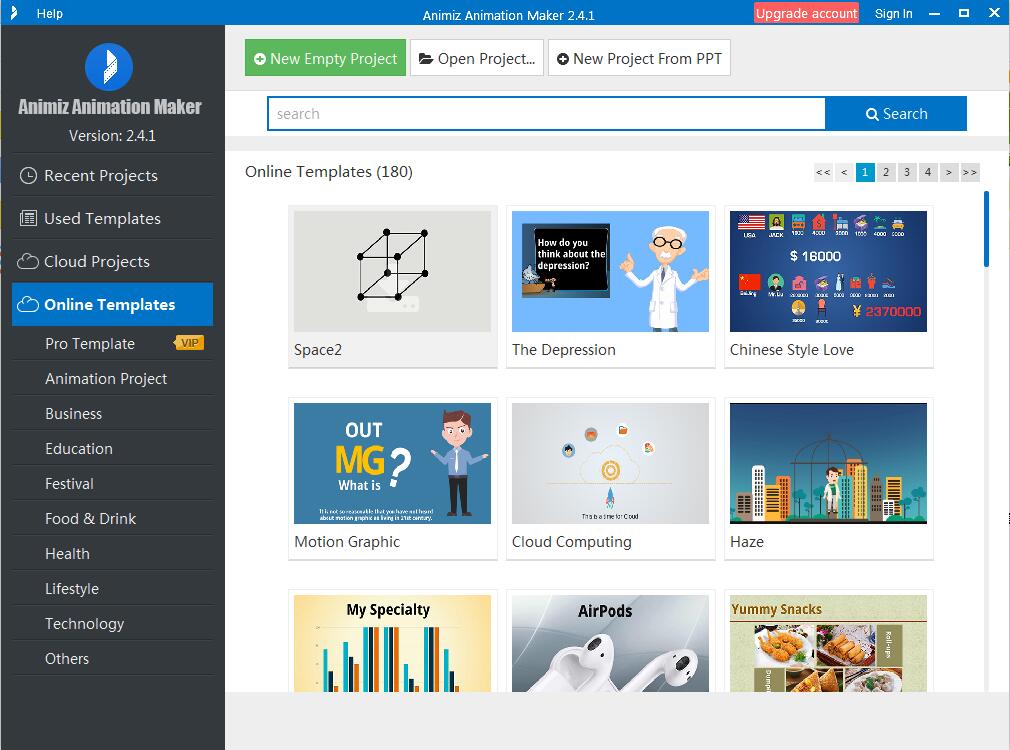Open Chinese Style Love template thumbnail
1010x750 pixels.
[x=828, y=271]
